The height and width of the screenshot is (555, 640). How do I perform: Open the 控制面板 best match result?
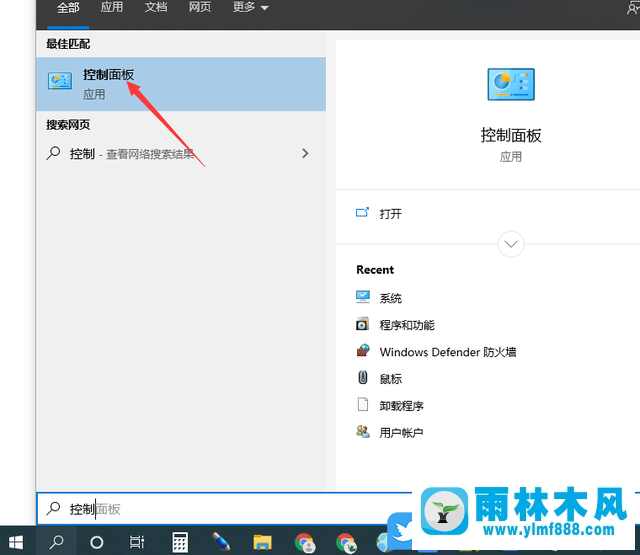181,84
